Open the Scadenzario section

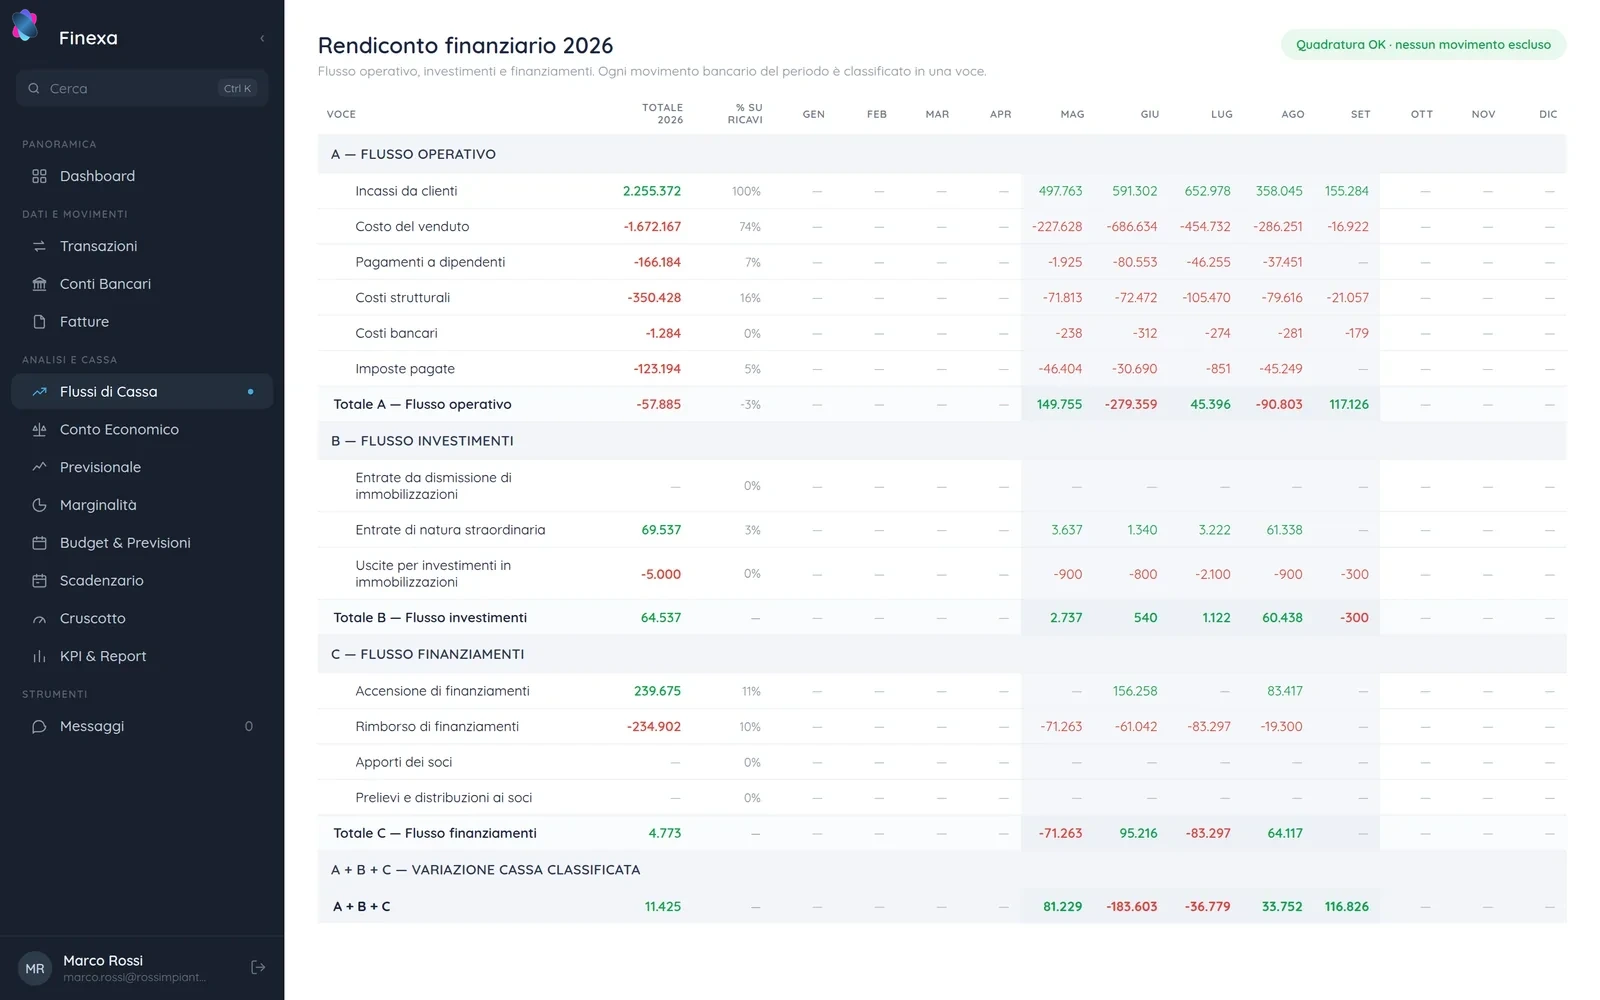point(142,581)
